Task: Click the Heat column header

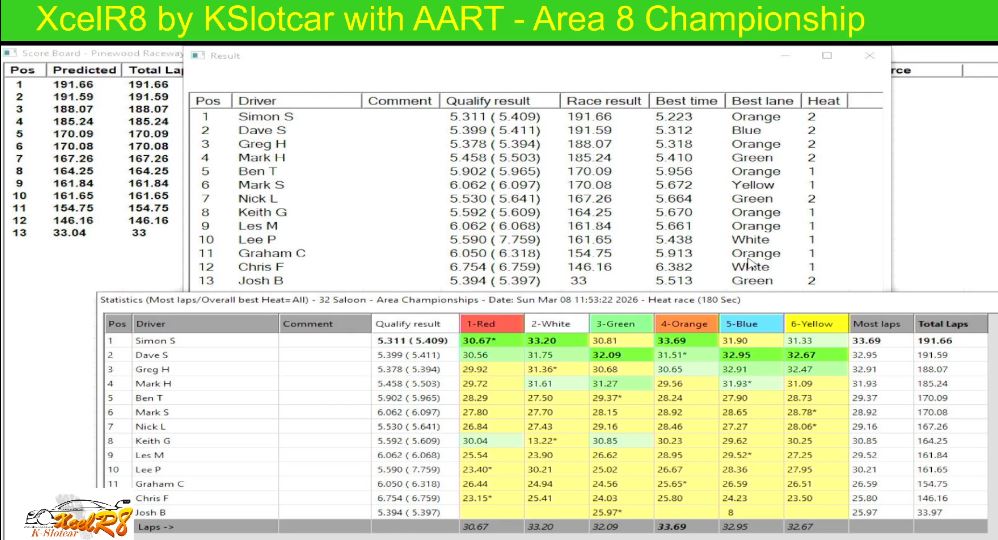Action: (824, 101)
